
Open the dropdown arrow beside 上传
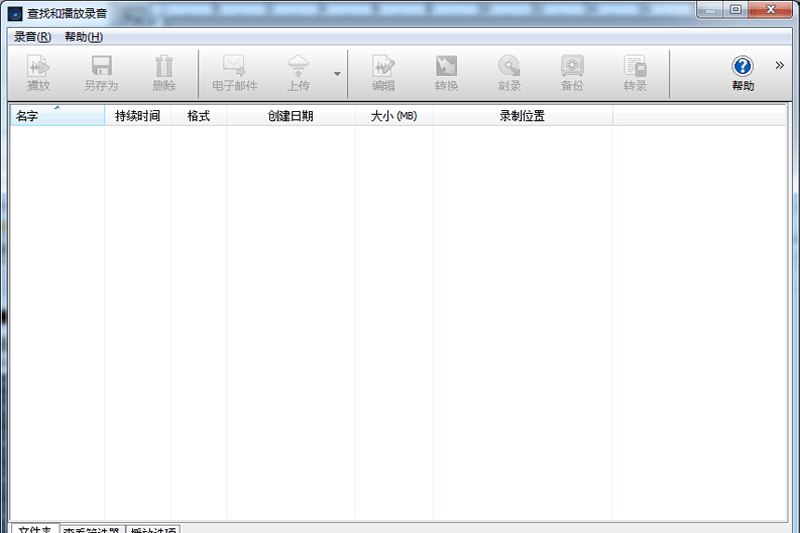(x=337, y=73)
